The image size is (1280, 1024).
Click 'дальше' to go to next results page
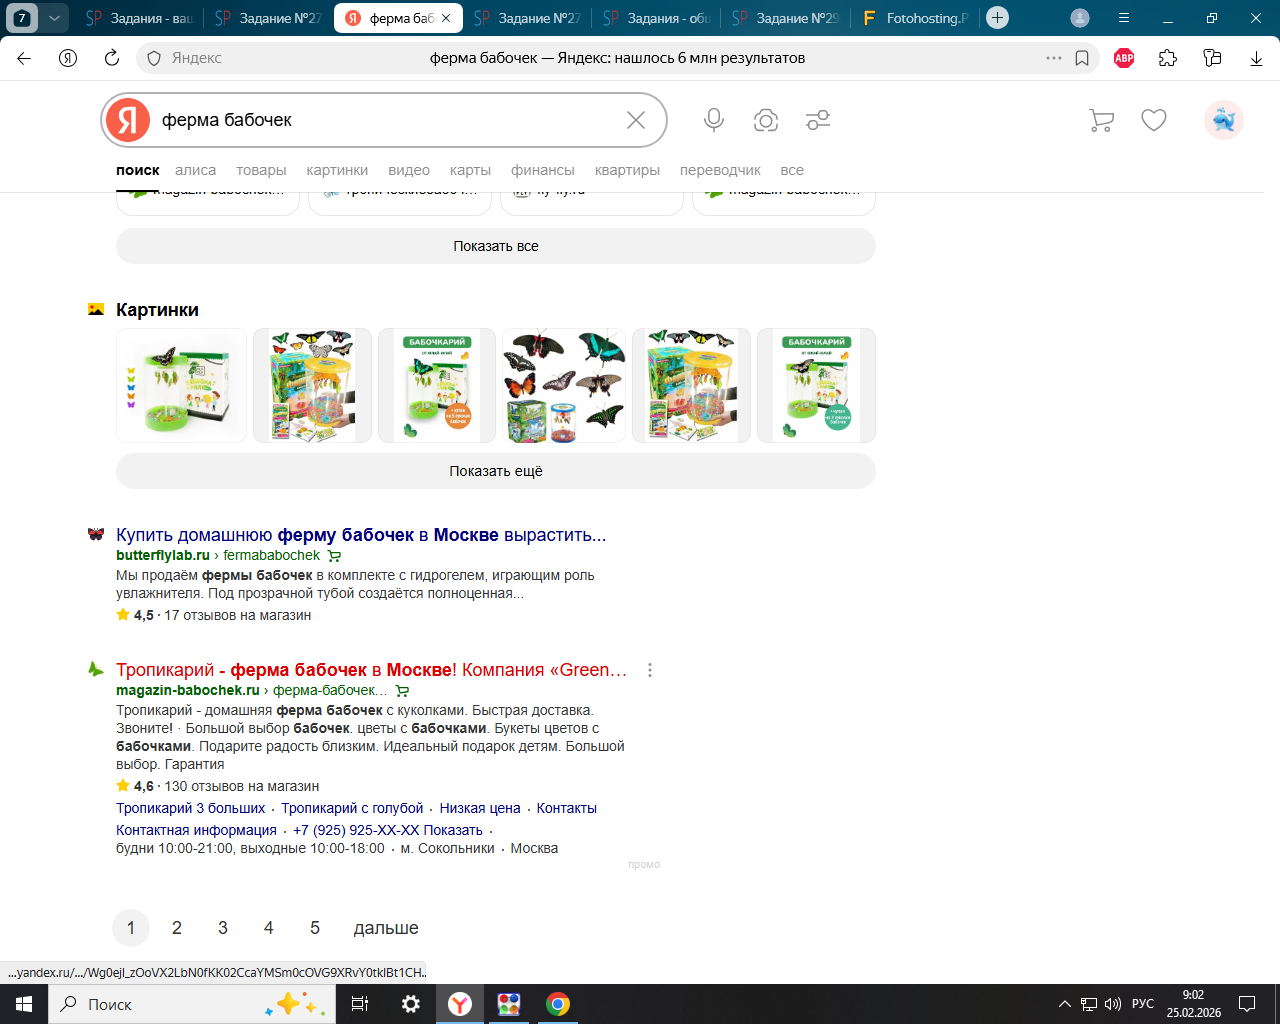coord(386,928)
